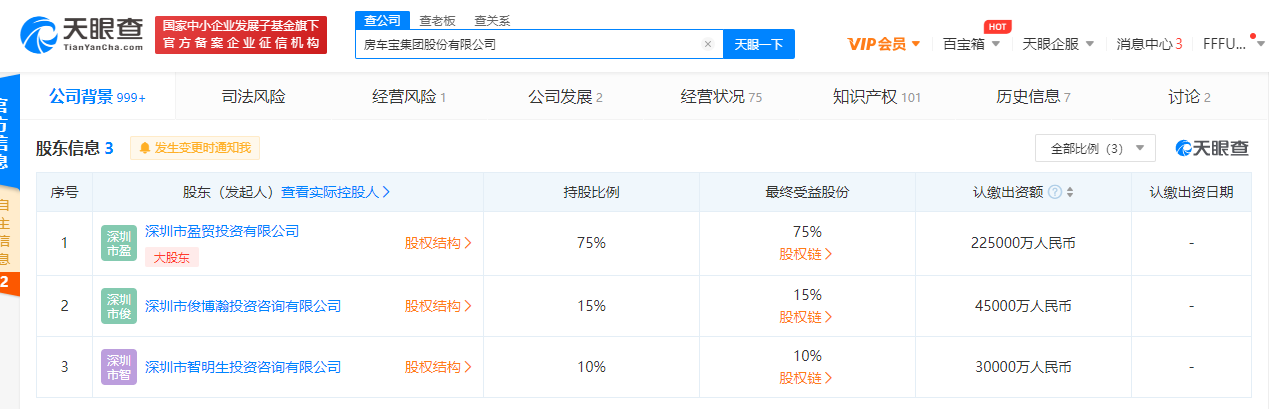Switch to the 历史信息 tab
Viewport: 1269px width, 409px height.
click(1033, 97)
